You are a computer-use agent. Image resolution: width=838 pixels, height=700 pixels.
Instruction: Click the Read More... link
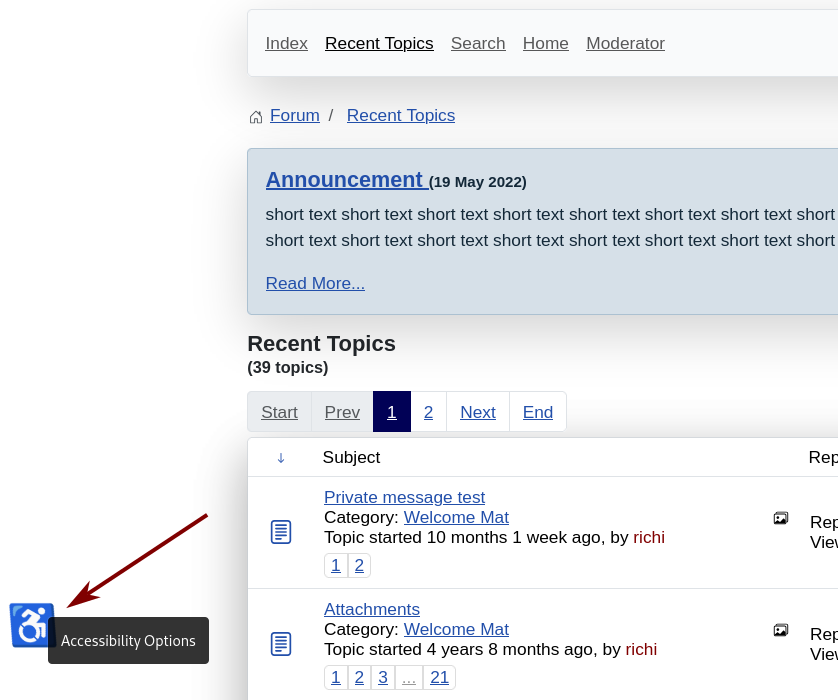point(315,283)
